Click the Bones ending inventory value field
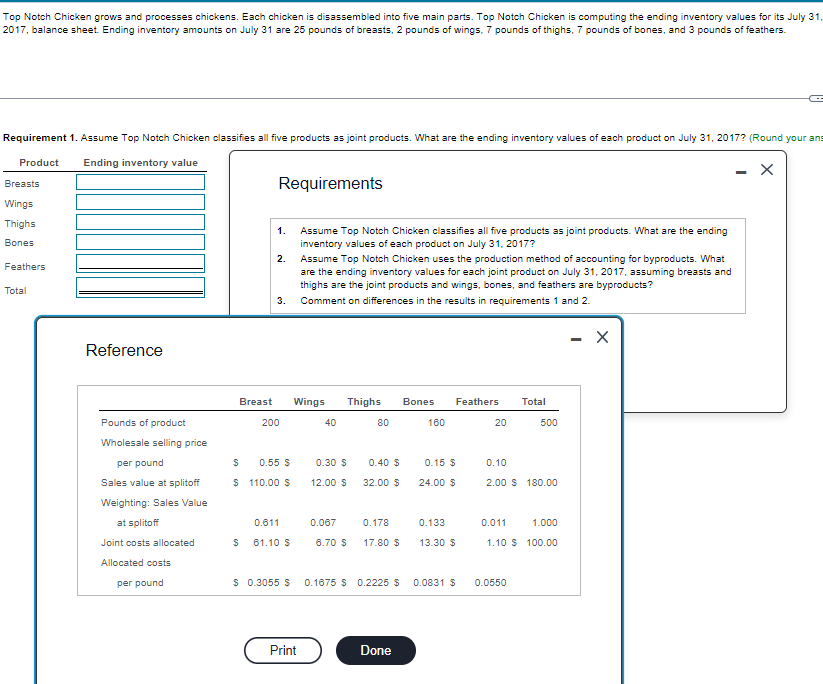 click(140, 242)
